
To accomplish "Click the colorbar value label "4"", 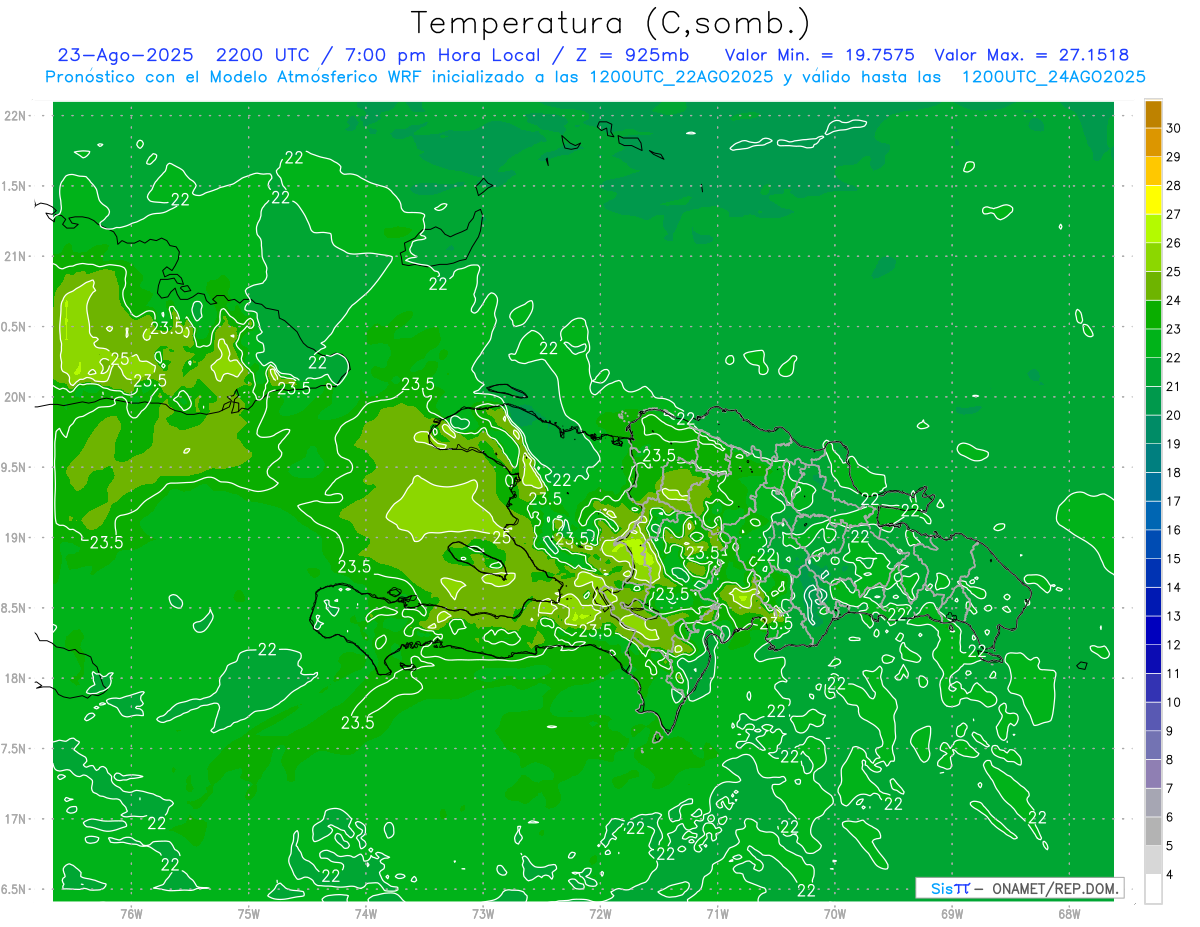I will click(x=1171, y=875).
